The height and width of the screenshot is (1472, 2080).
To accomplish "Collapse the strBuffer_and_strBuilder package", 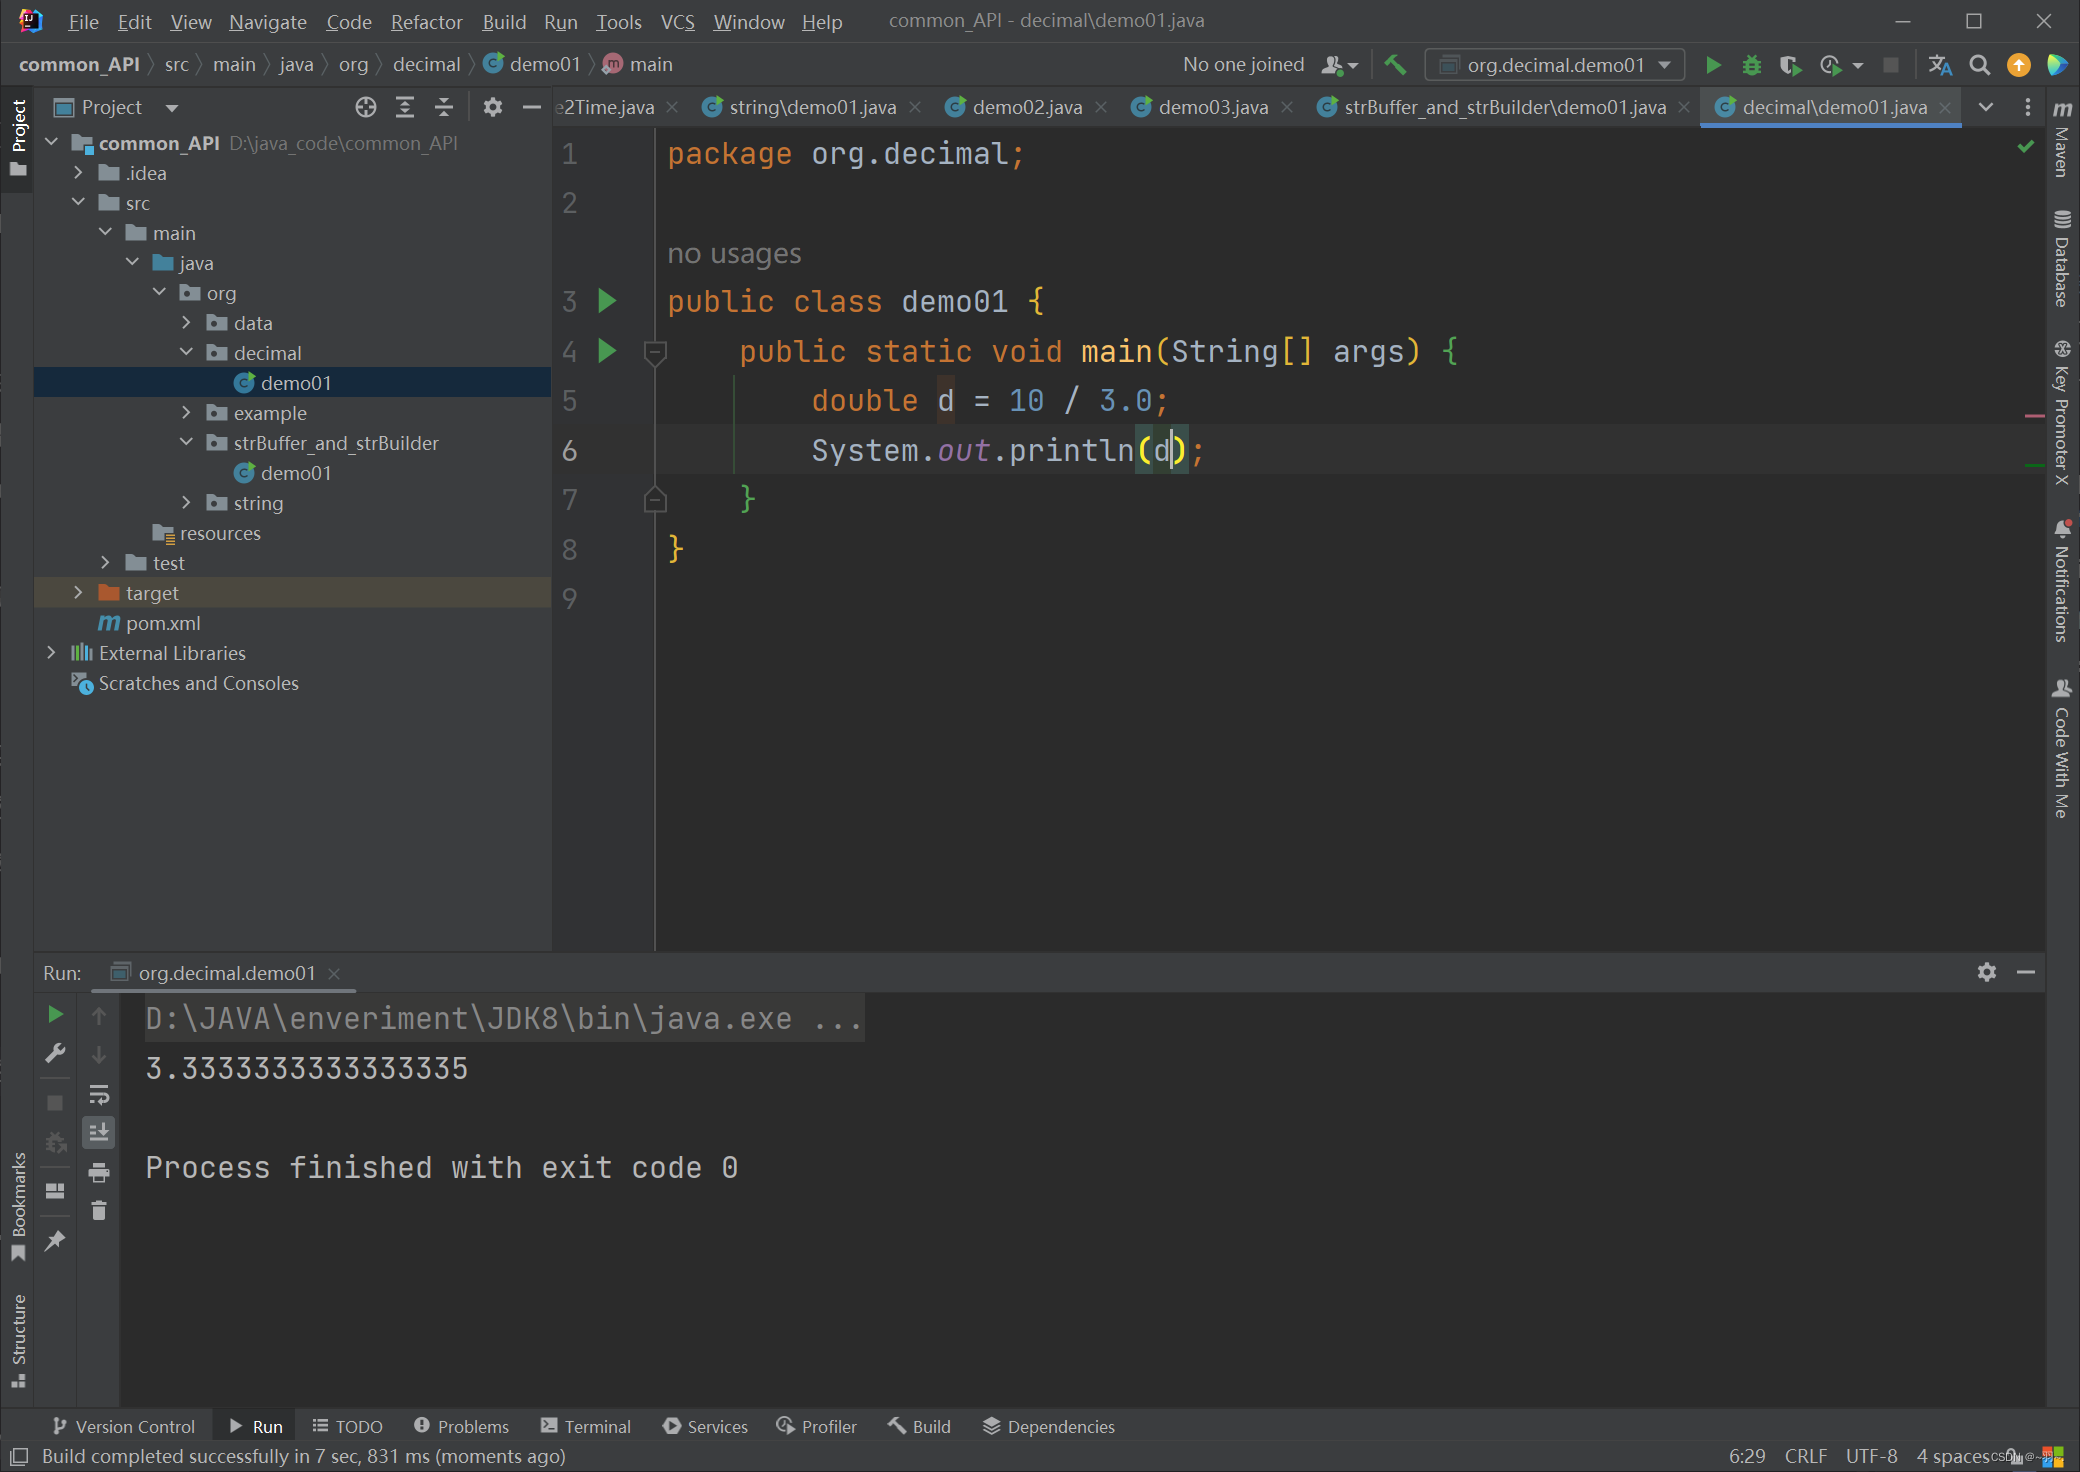I will tap(186, 443).
